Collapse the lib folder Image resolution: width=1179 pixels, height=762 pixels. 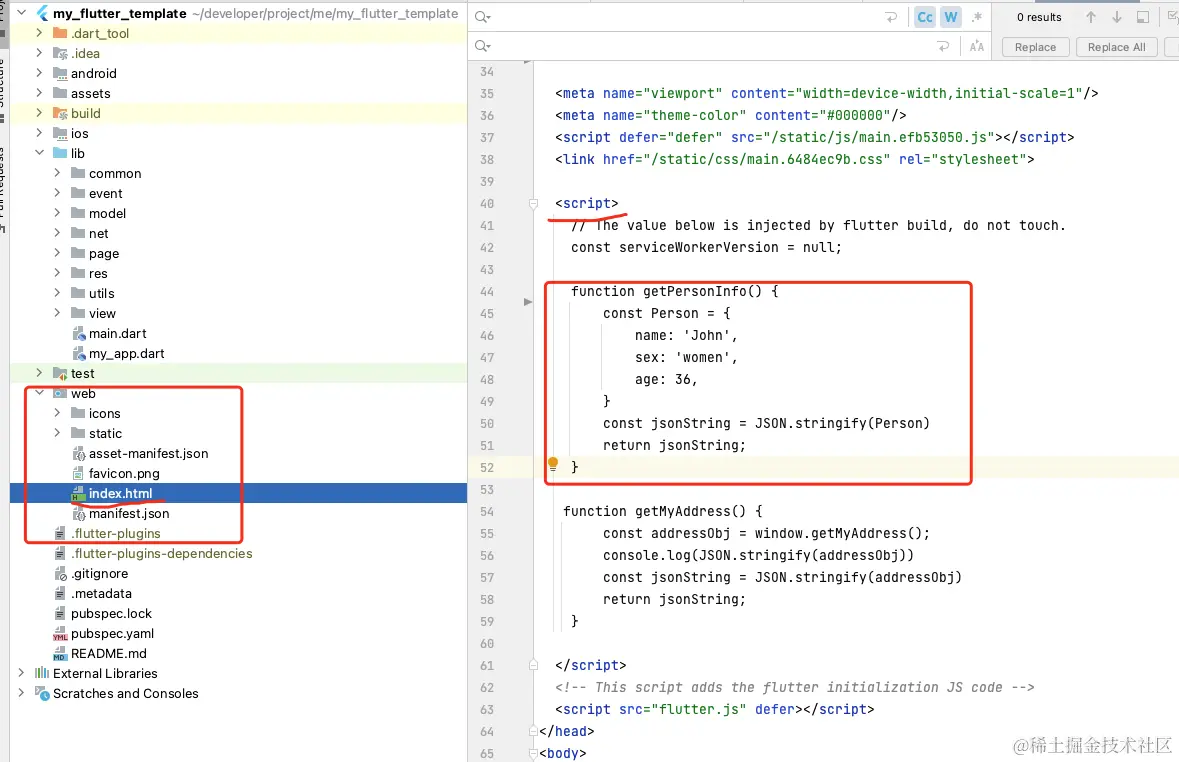click(x=39, y=153)
